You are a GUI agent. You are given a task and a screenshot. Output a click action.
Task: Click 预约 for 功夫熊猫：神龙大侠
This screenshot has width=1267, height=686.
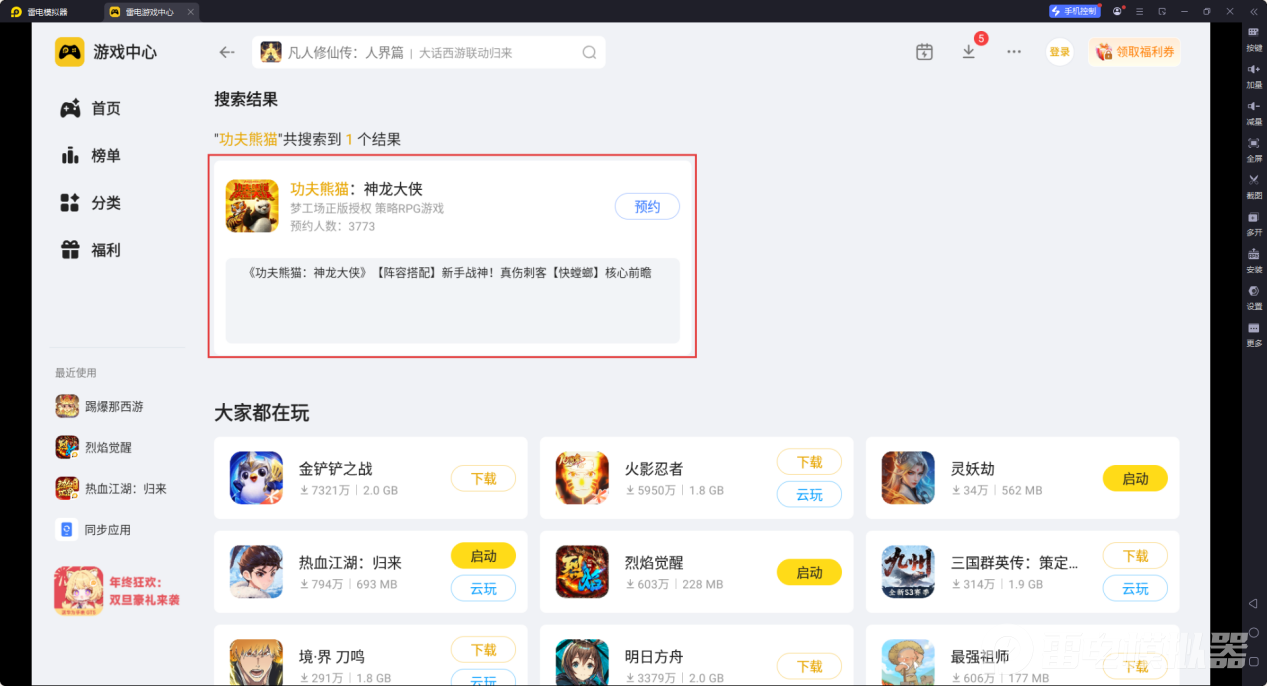[x=647, y=207]
